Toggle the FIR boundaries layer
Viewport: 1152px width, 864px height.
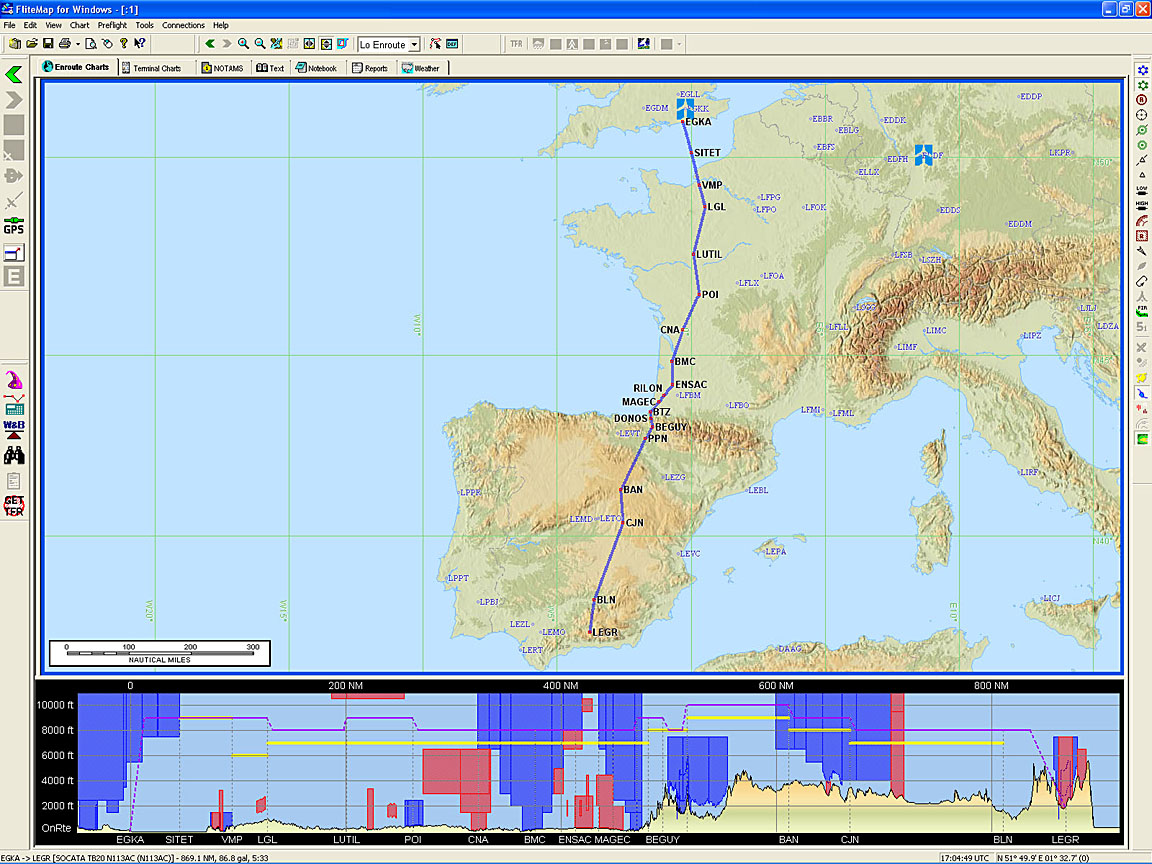click(x=1142, y=311)
